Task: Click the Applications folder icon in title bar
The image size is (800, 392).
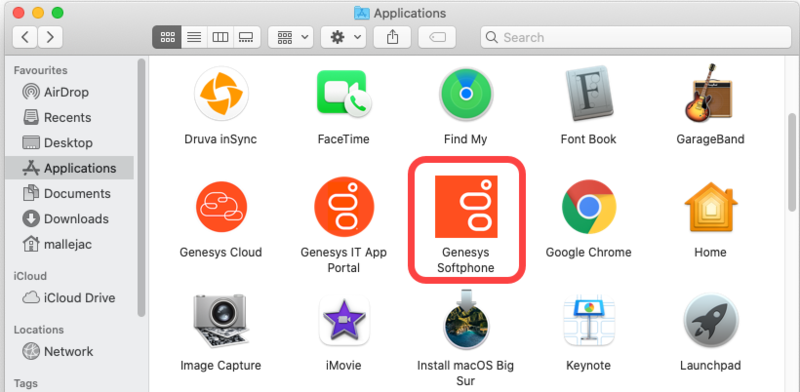Action: (x=362, y=13)
